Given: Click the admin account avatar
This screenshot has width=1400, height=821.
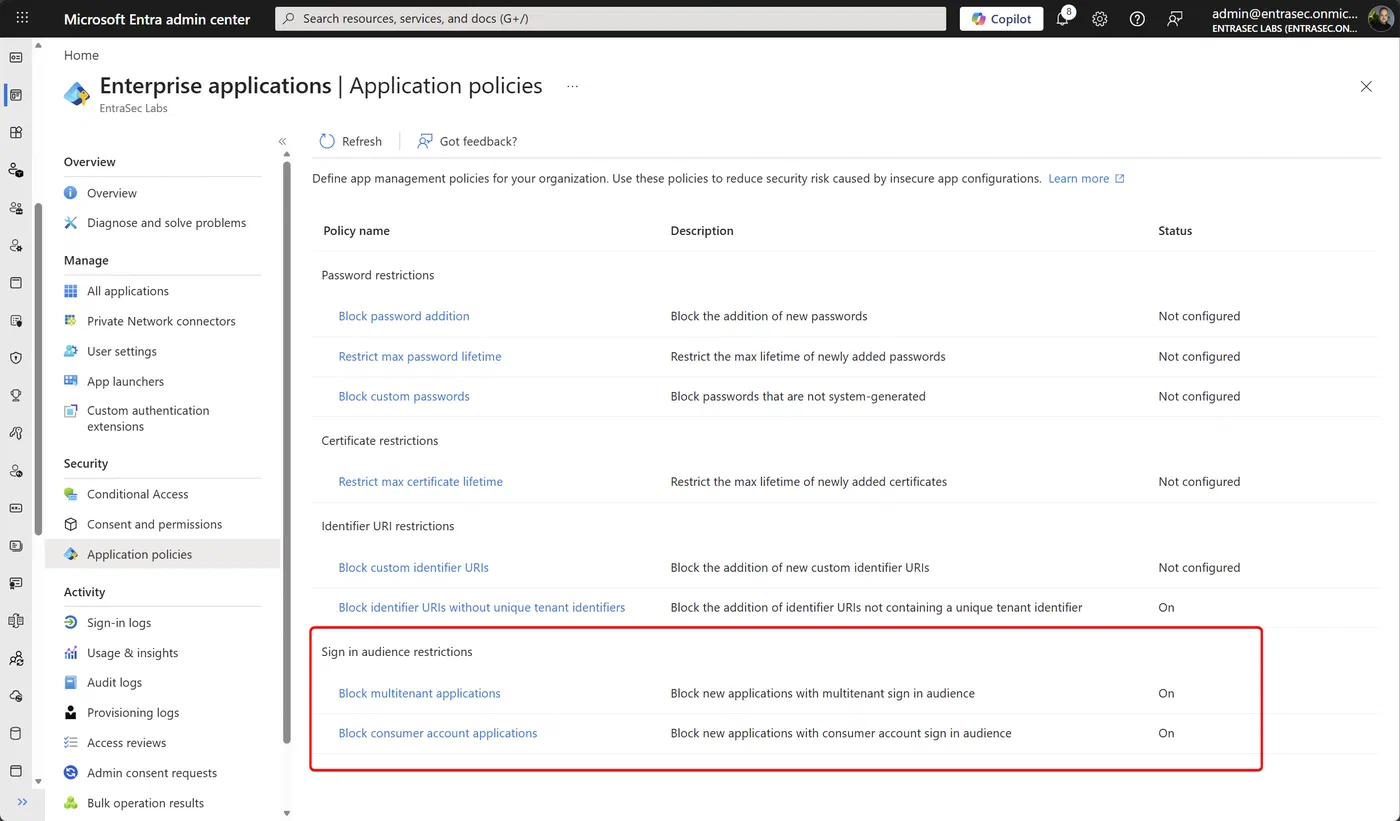Looking at the screenshot, I should 1380,19.
